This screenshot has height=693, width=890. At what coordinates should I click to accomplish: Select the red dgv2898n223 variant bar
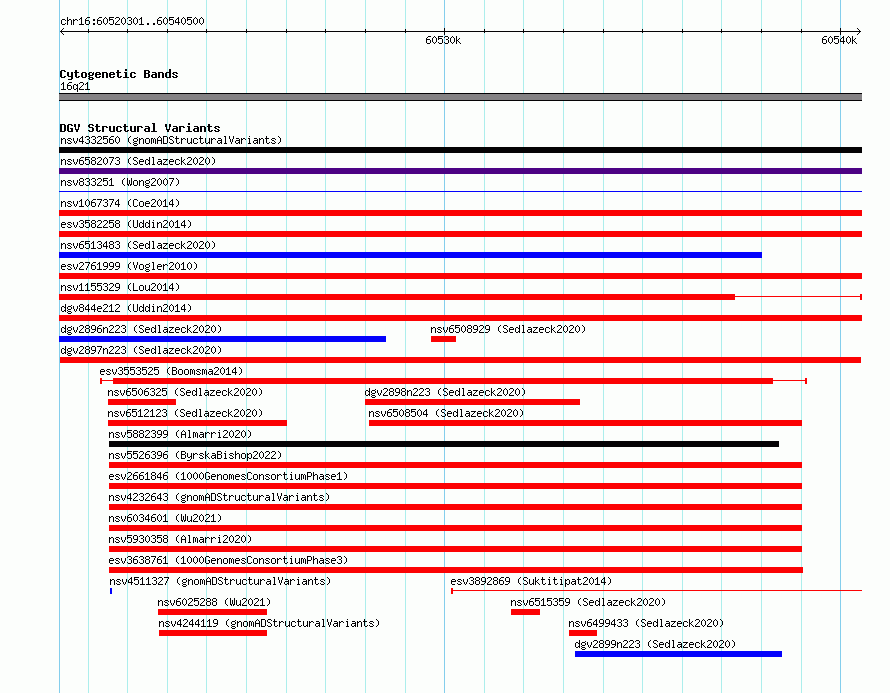(x=472, y=402)
